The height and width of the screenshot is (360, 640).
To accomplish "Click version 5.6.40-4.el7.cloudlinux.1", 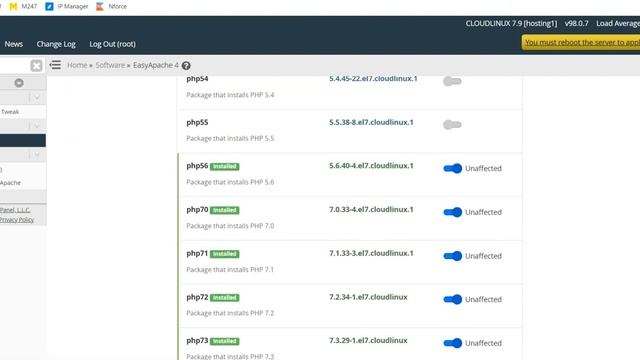I will (x=371, y=166).
